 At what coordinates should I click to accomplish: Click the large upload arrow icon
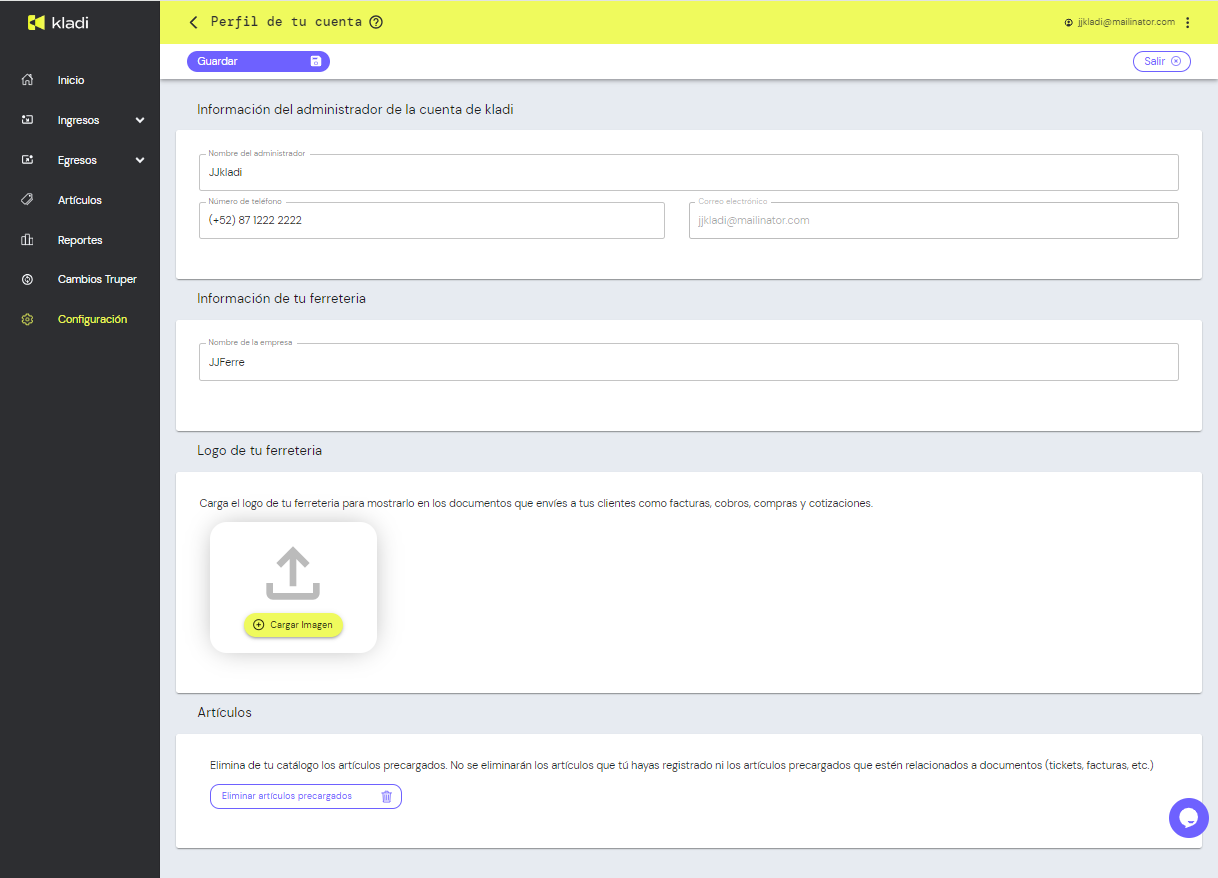(x=293, y=573)
